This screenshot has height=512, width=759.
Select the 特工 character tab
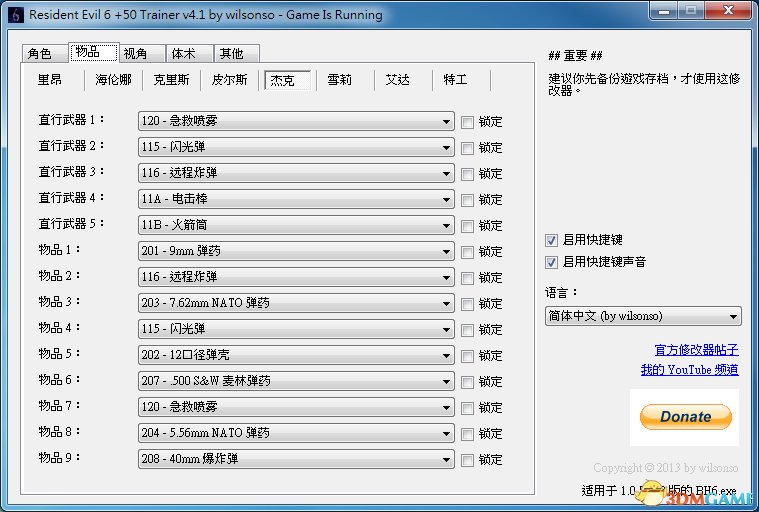click(x=455, y=80)
